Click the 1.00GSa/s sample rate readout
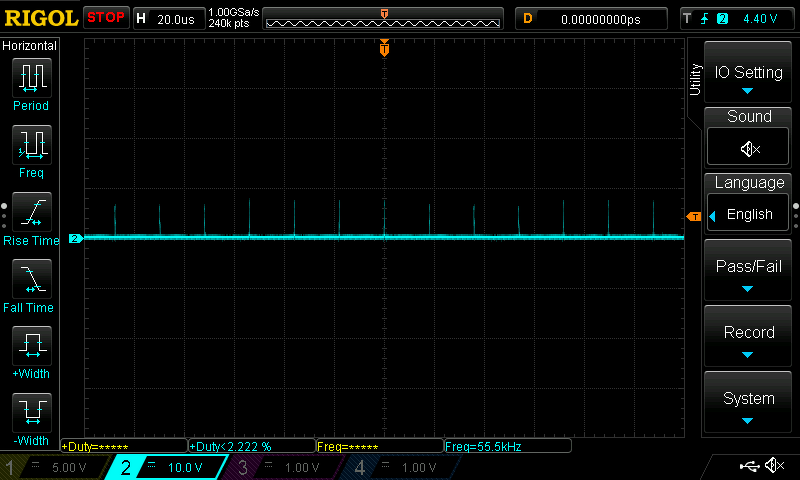Image resolution: width=800 pixels, height=480 pixels. [233, 12]
